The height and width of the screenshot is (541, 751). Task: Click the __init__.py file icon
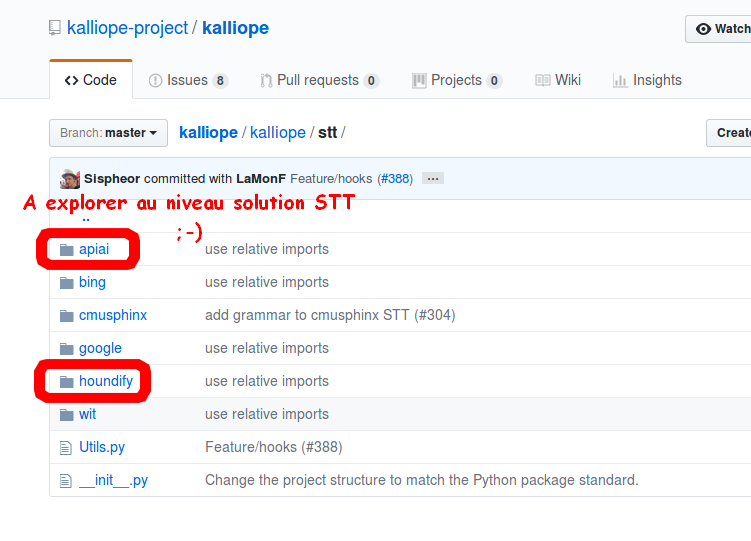click(66, 481)
